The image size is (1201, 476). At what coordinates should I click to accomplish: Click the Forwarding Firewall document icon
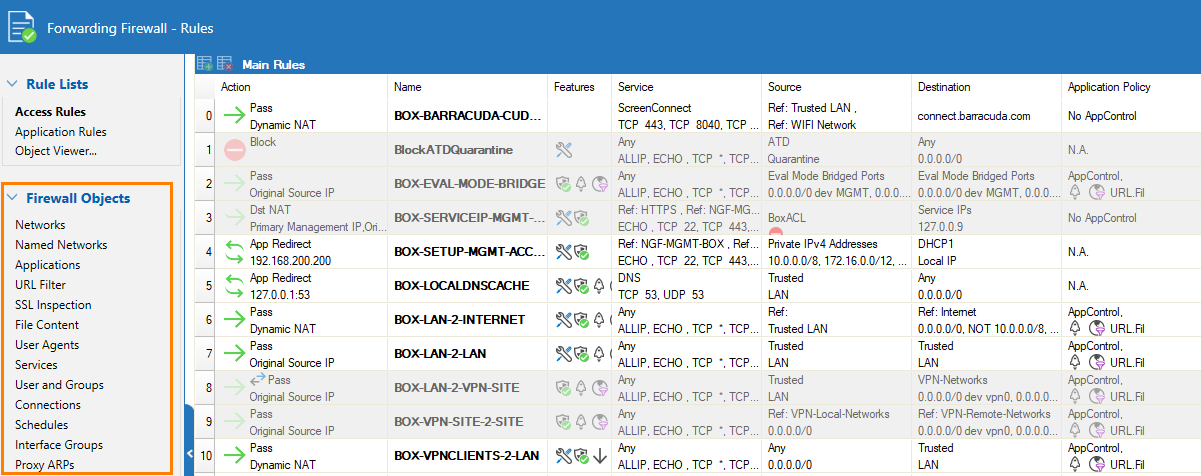click(x=22, y=27)
